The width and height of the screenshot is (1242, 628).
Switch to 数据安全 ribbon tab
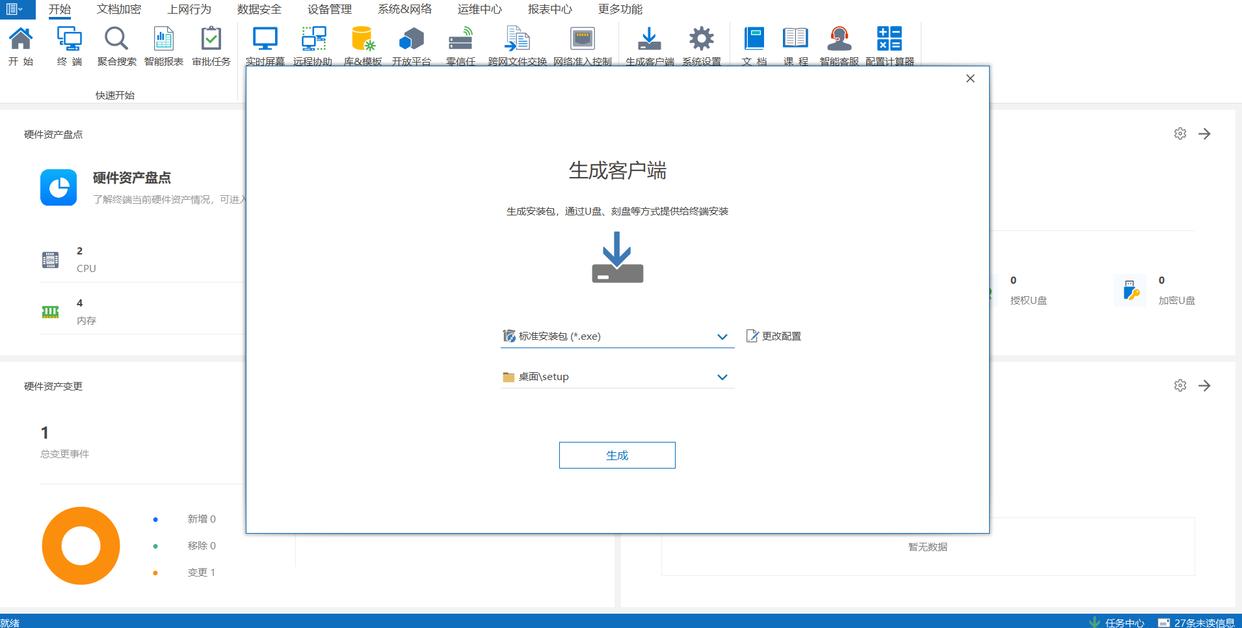[x=259, y=9]
